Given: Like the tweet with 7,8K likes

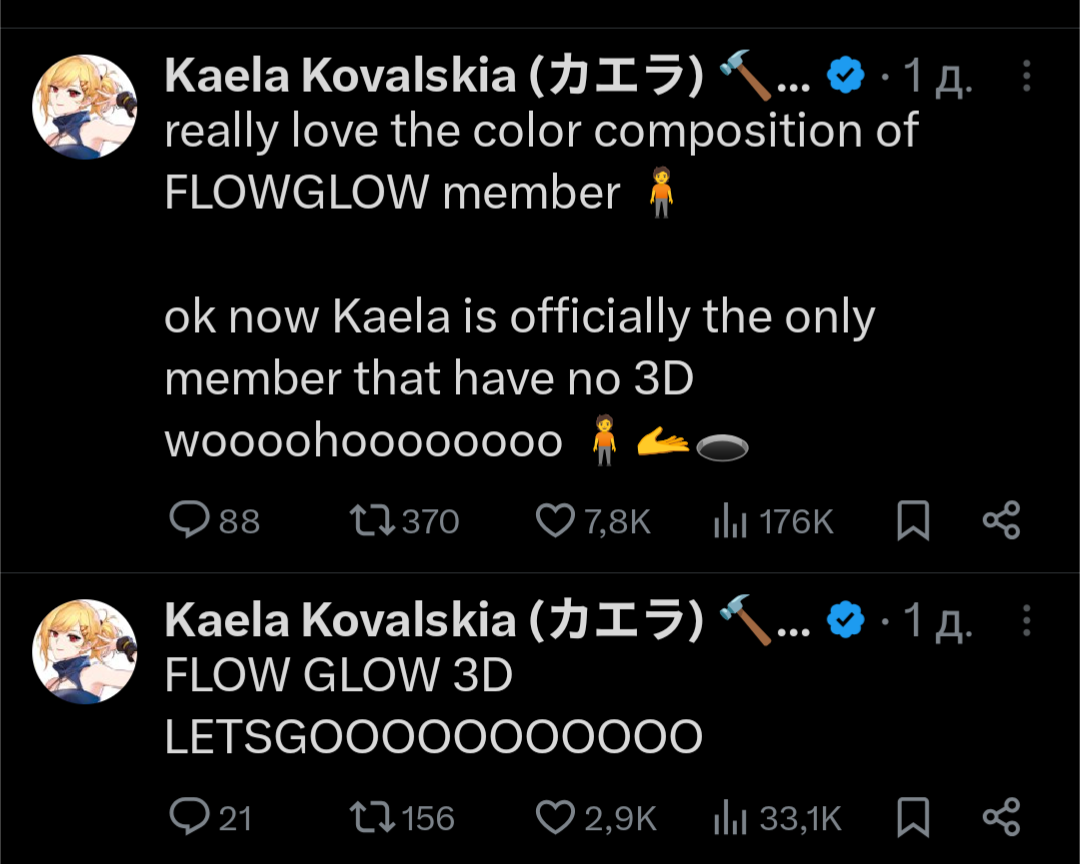Looking at the screenshot, I should coord(556,520).
